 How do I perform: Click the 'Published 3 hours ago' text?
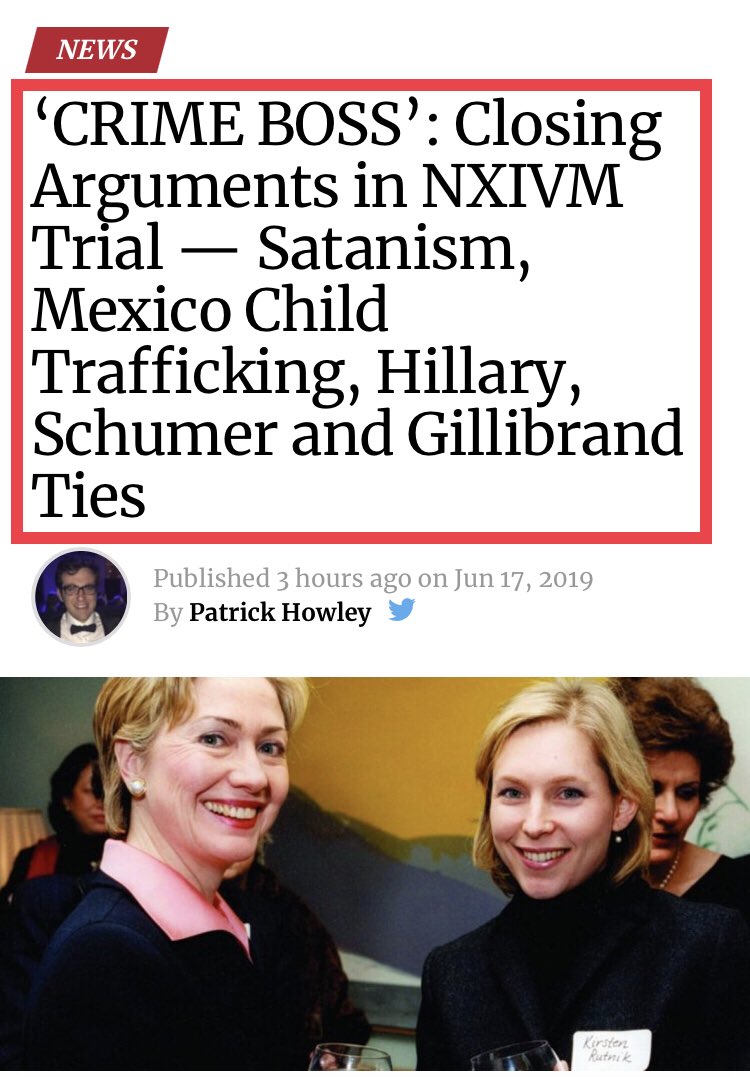282,579
